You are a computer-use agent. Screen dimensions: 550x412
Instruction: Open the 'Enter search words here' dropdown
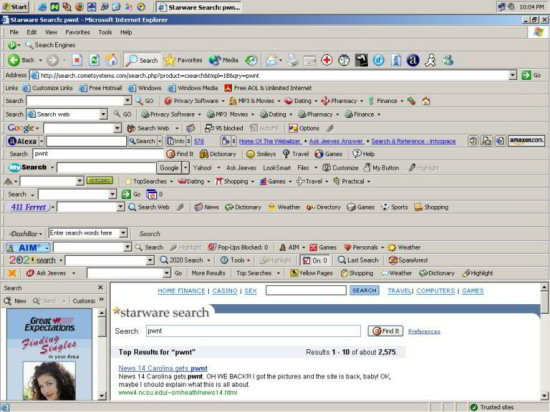click(x=123, y=233)
